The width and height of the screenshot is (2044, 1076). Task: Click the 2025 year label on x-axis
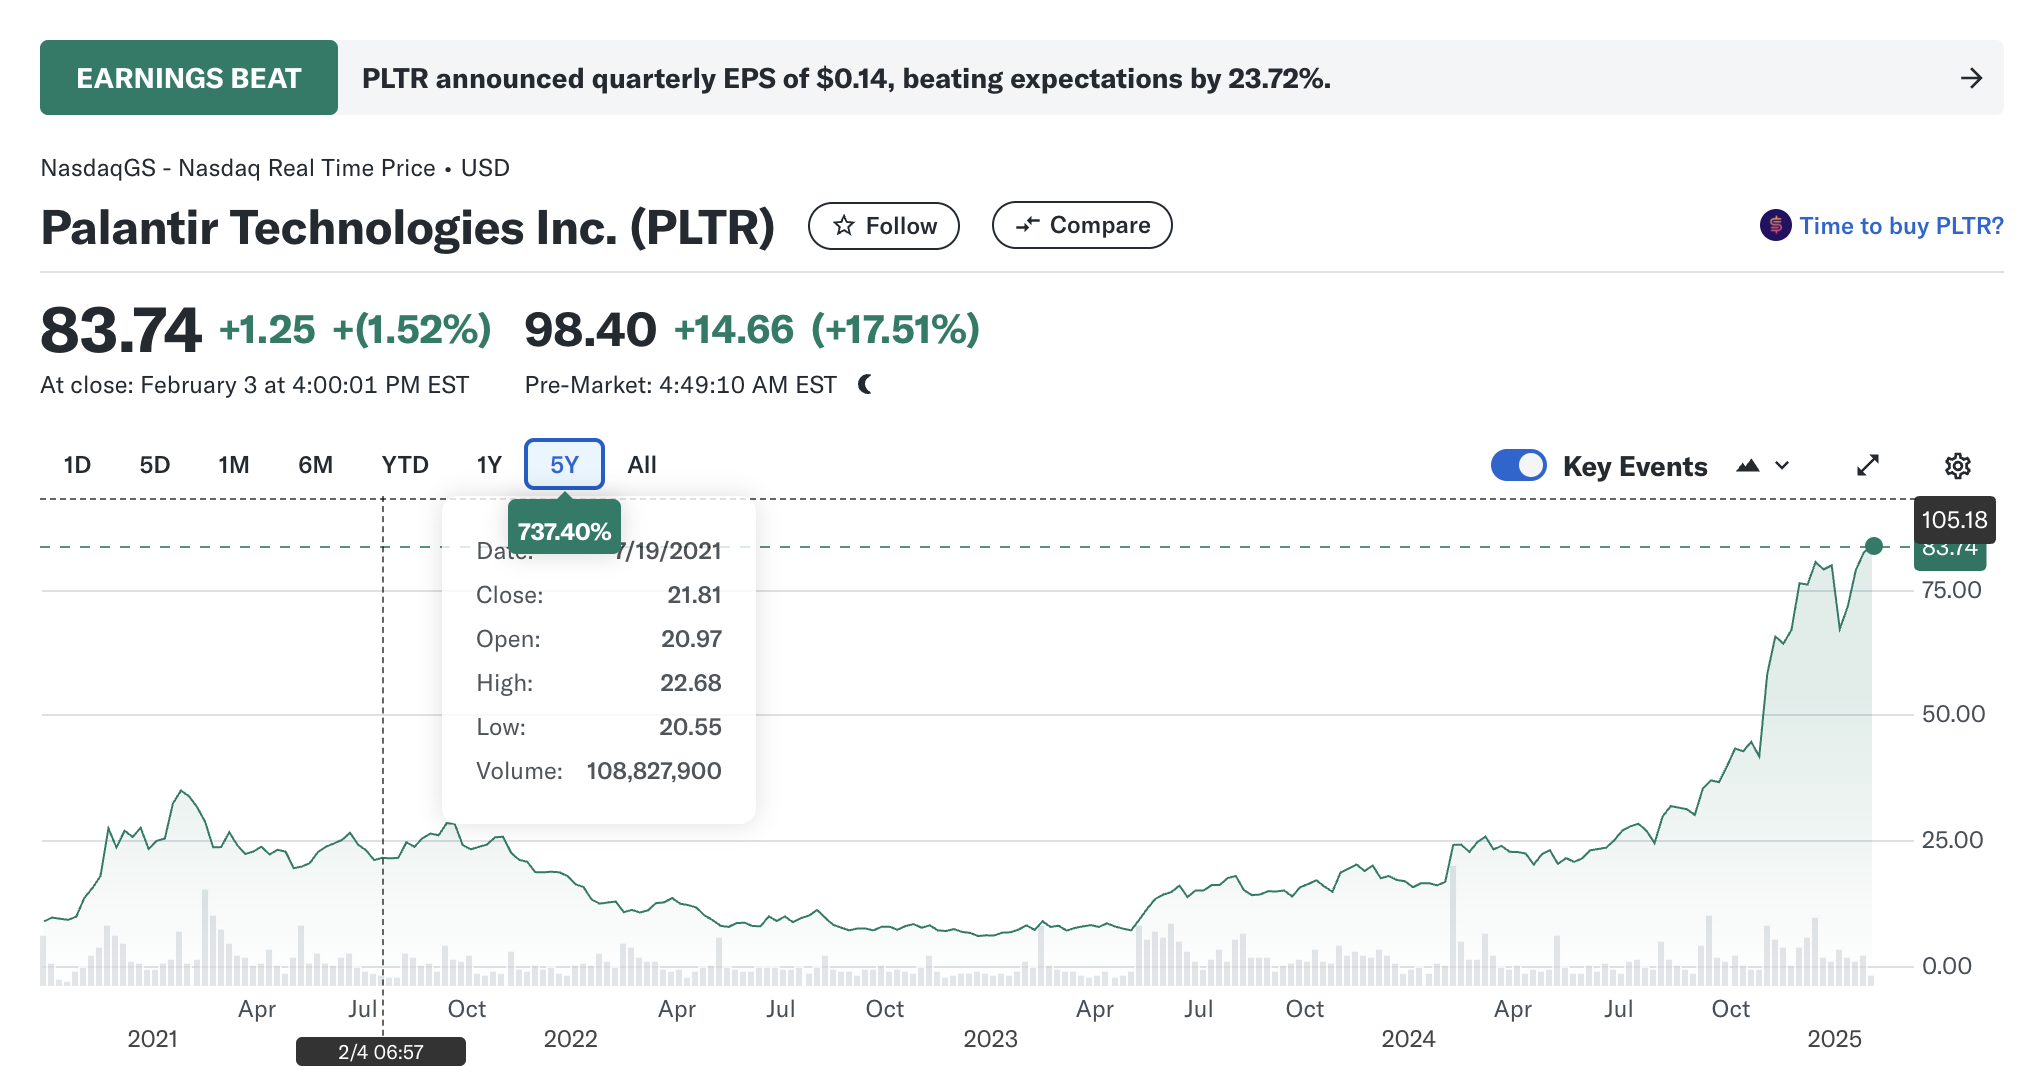tap(1834, 1039)
